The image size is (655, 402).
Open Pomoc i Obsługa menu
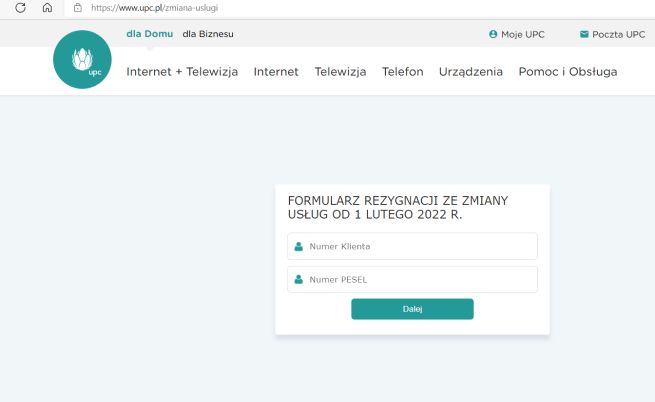(568, 71)
